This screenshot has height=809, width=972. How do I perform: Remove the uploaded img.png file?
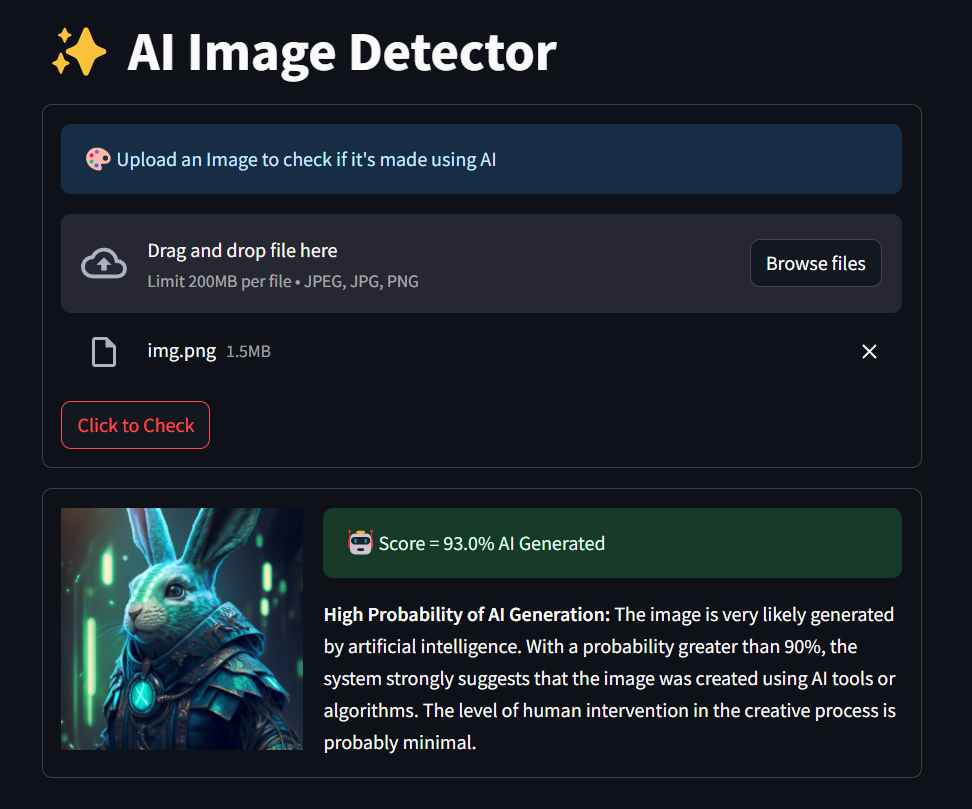pos(869,352)
